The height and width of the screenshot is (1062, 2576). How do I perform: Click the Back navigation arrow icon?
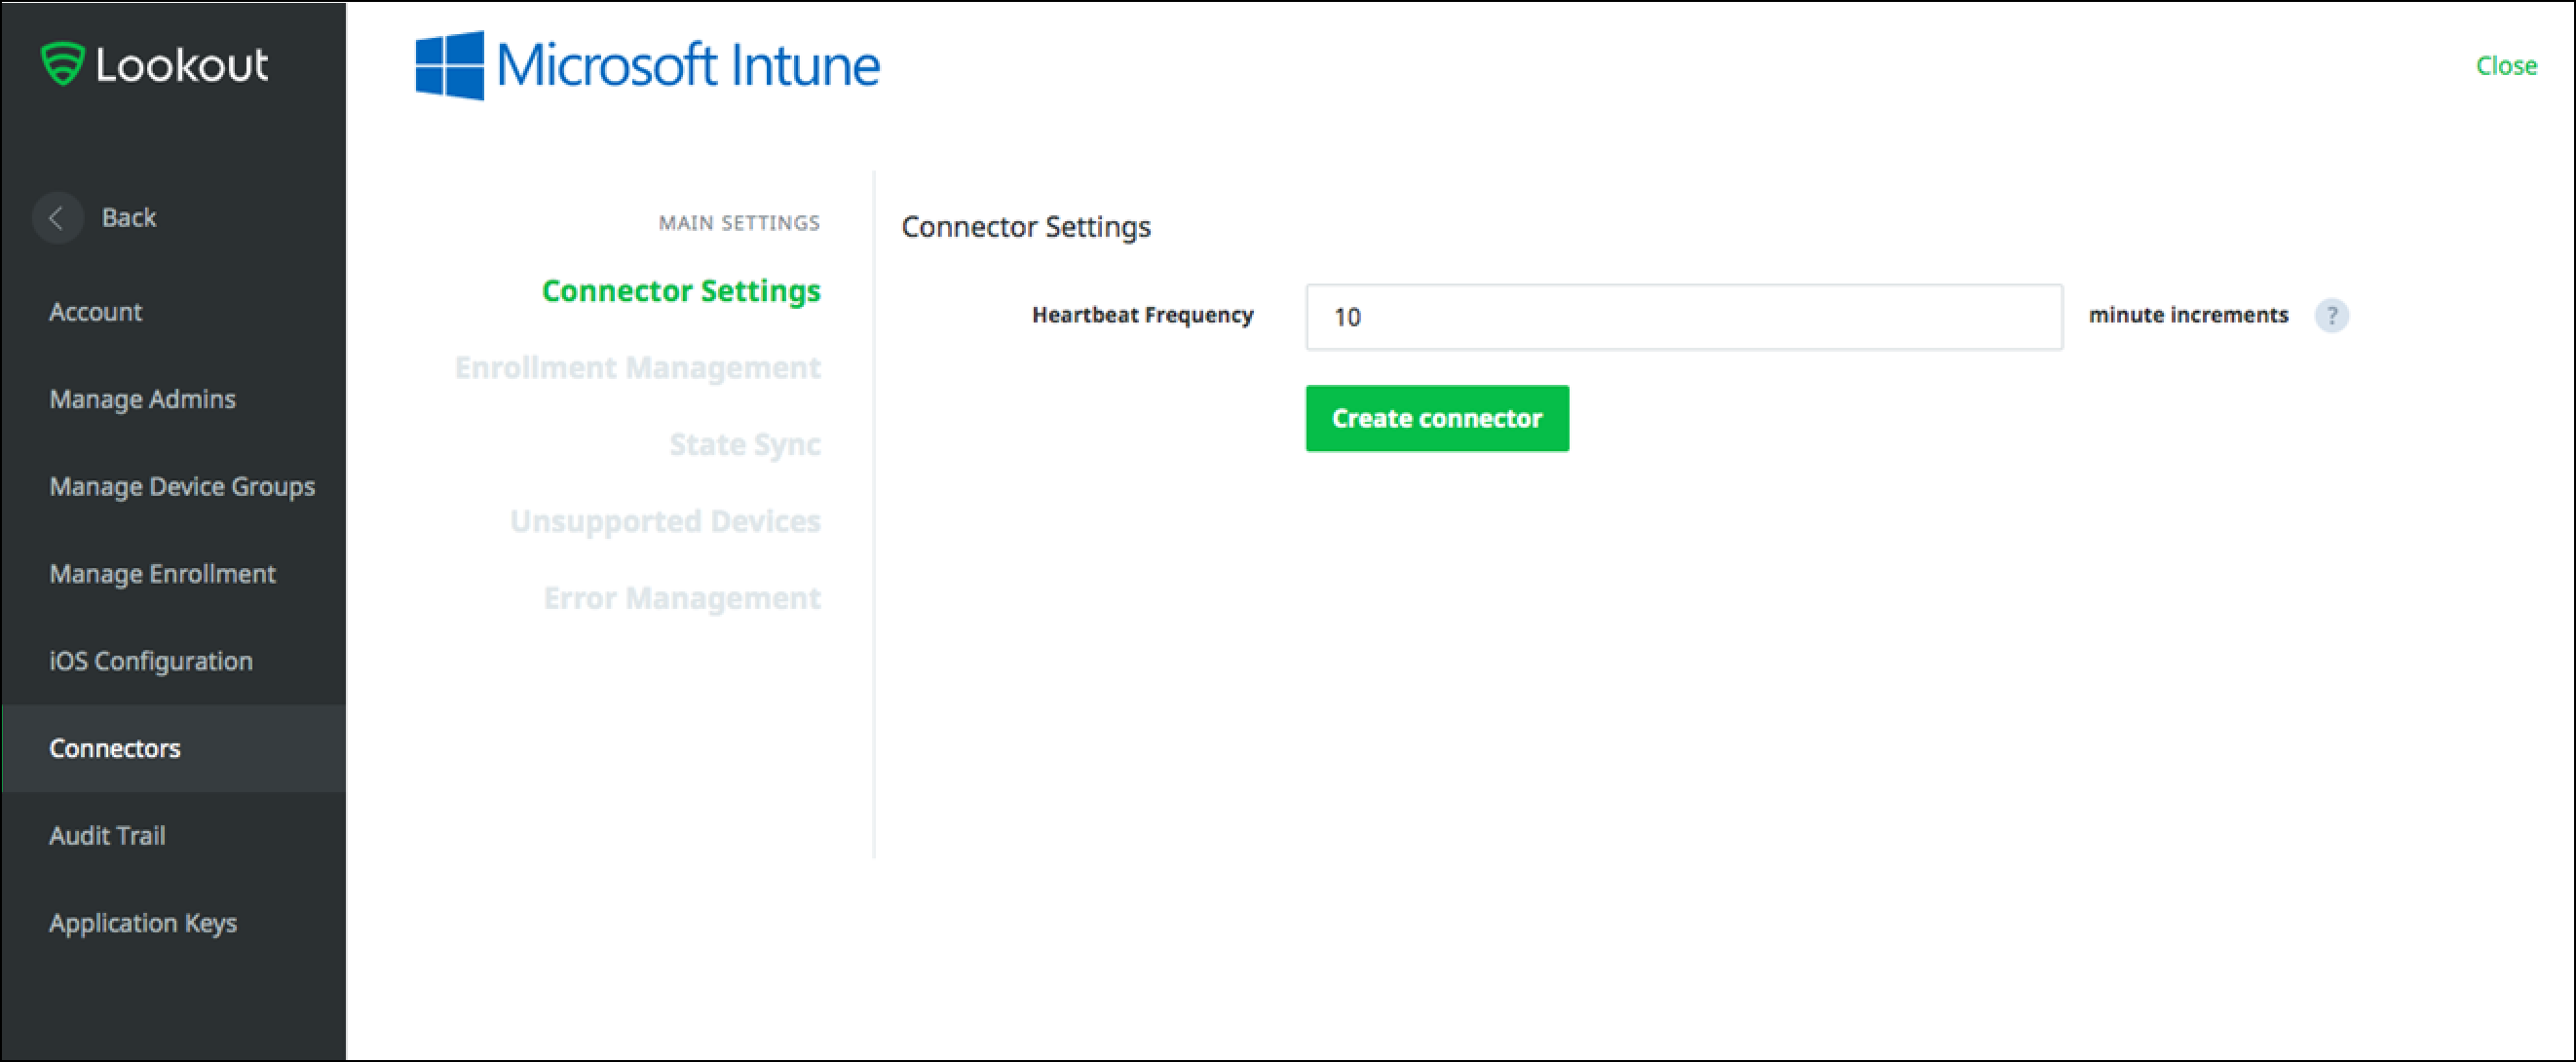pyautogui.click(x=56, y=215)
